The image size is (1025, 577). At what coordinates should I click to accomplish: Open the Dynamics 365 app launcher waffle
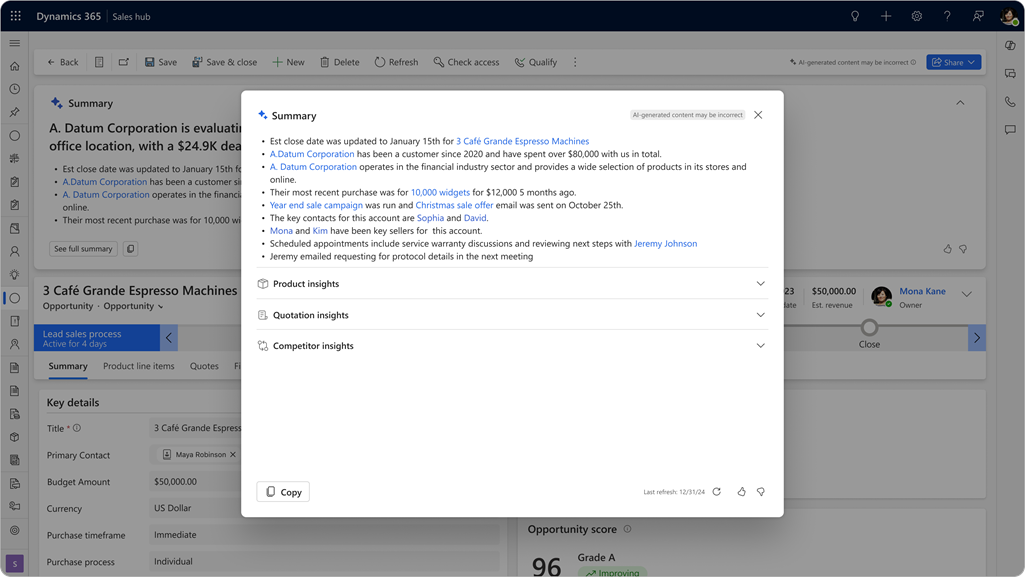[14, 15]
